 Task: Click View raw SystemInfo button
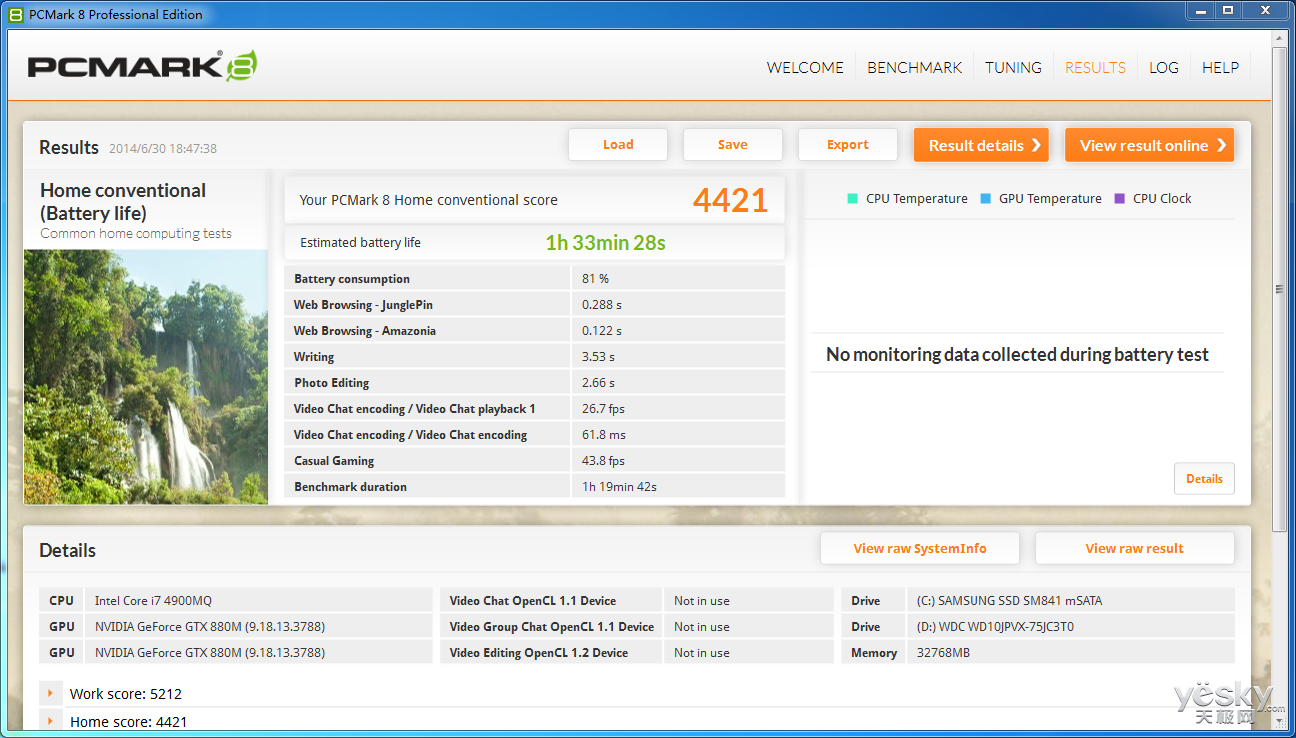[x=920, y=548]
